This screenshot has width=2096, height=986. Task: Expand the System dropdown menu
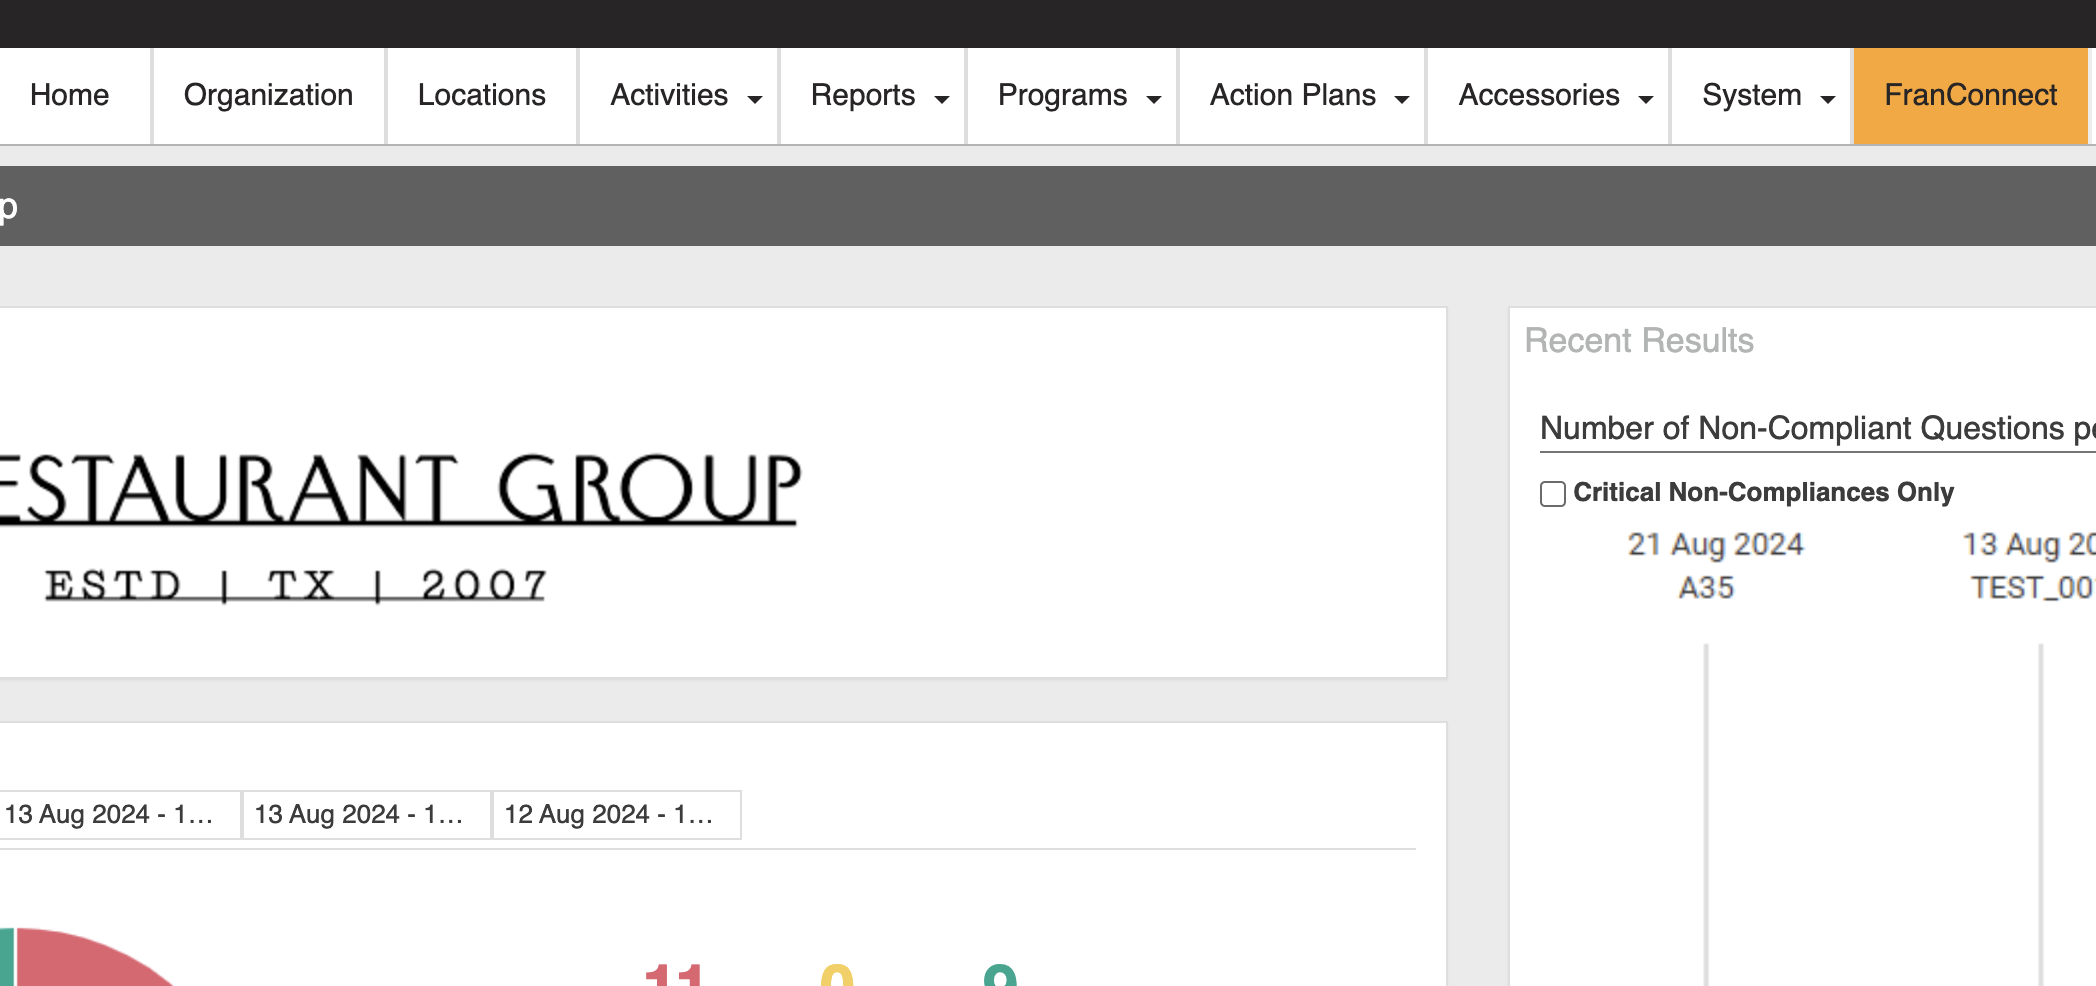point(1767,96)
